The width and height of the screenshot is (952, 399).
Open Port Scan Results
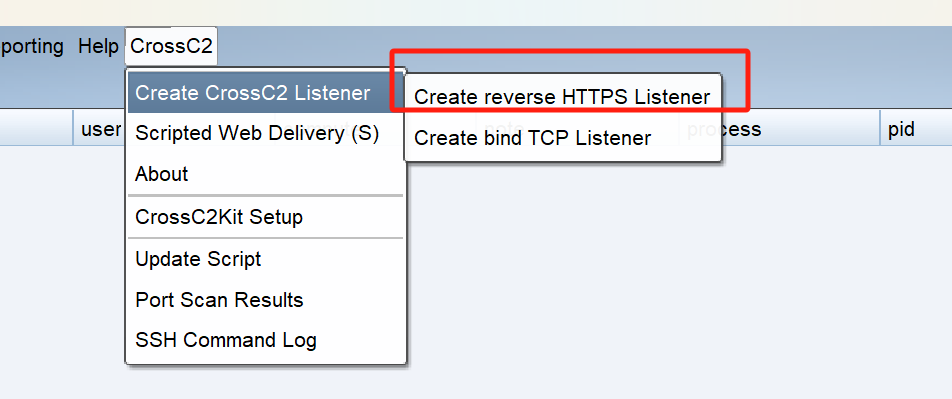tap(265, 300)
